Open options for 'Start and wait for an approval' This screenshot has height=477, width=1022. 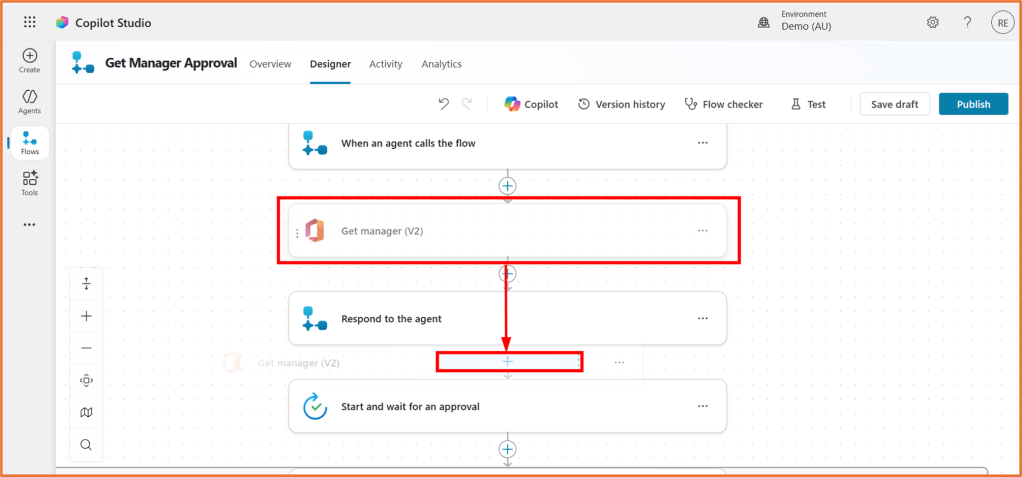[703, 406]
